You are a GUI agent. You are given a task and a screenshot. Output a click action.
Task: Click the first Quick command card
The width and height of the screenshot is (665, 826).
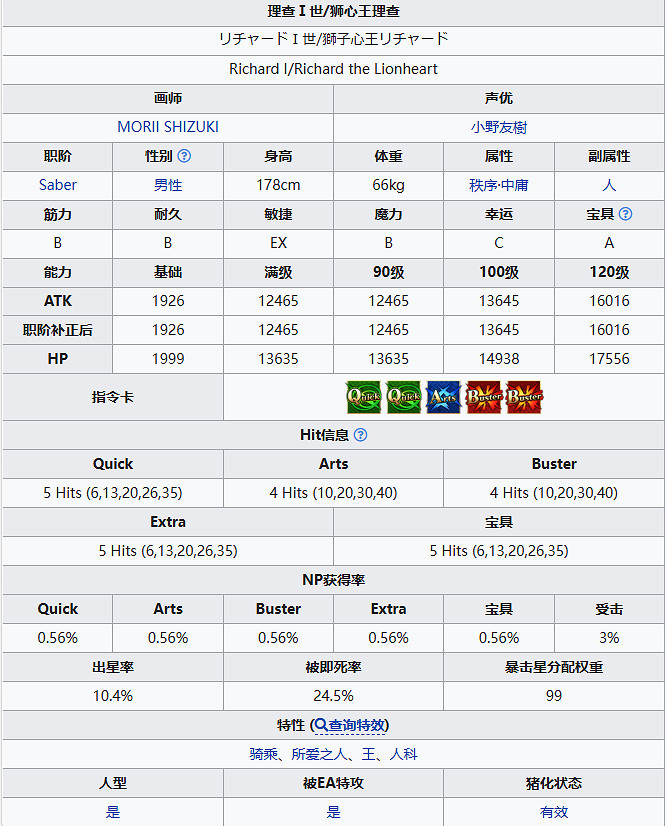tap(364, 397)
